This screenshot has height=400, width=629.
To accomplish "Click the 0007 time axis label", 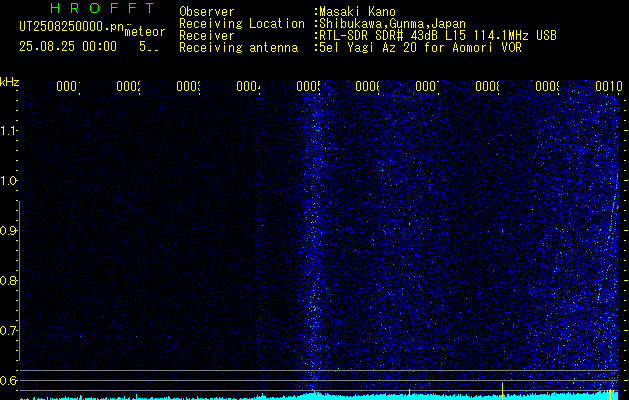I will pos(428,86).
